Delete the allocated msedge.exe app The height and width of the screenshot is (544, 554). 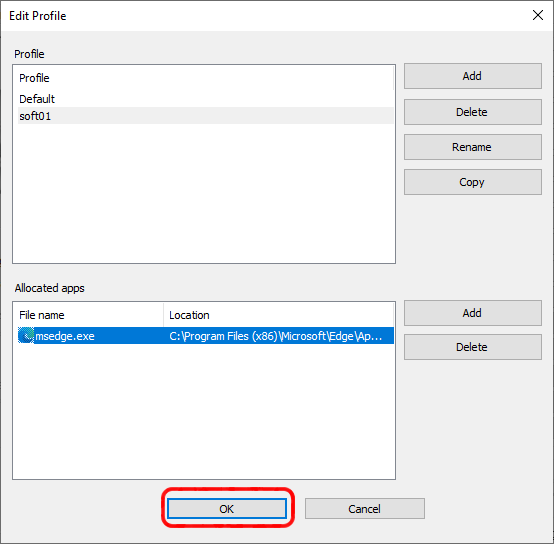pyautogui.click(x=472, y=347)
